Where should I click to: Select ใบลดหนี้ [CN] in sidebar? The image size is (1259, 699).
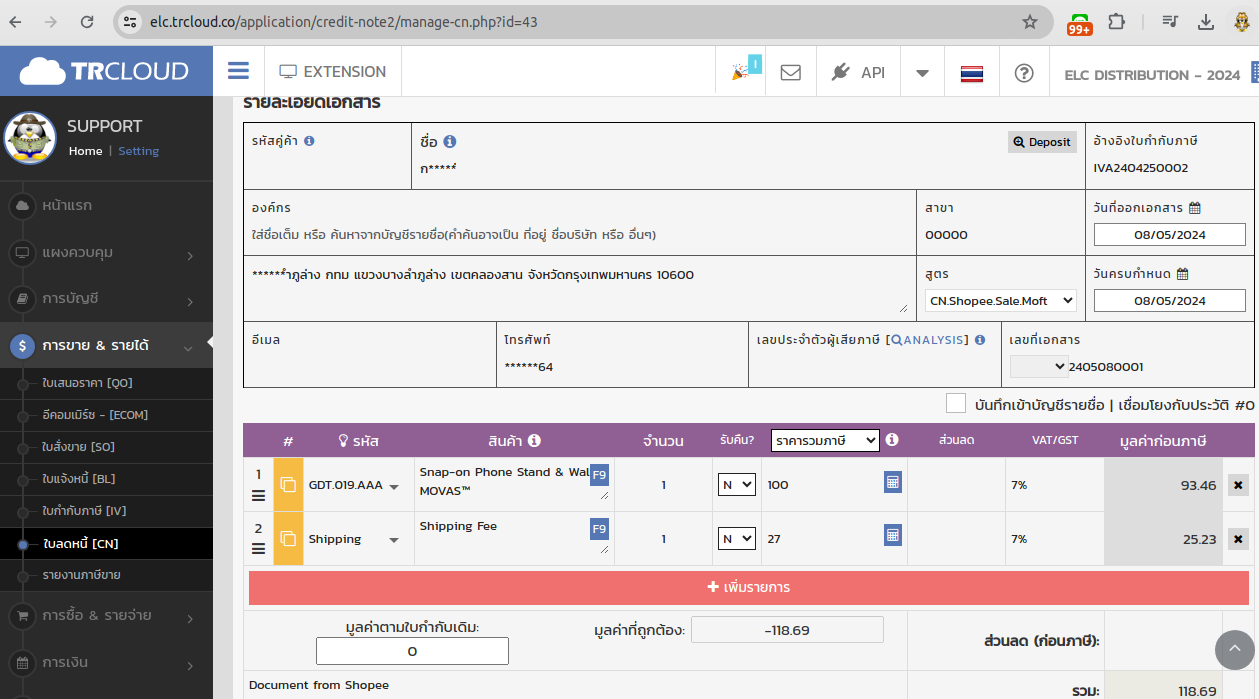(81, 544)
